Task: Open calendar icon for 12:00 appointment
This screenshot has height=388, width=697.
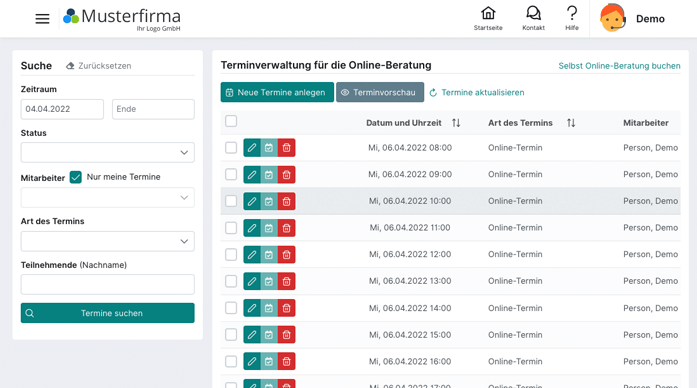Action: point(269,254)
